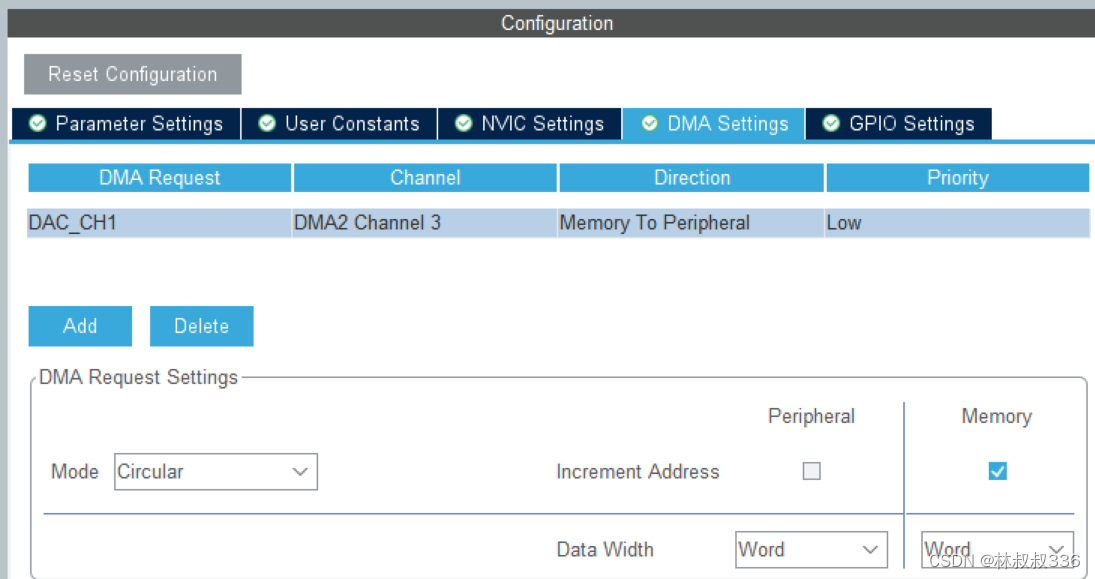Select the DAC_CH1 request cell
The image size is (1095, 579).
[159, 223]
